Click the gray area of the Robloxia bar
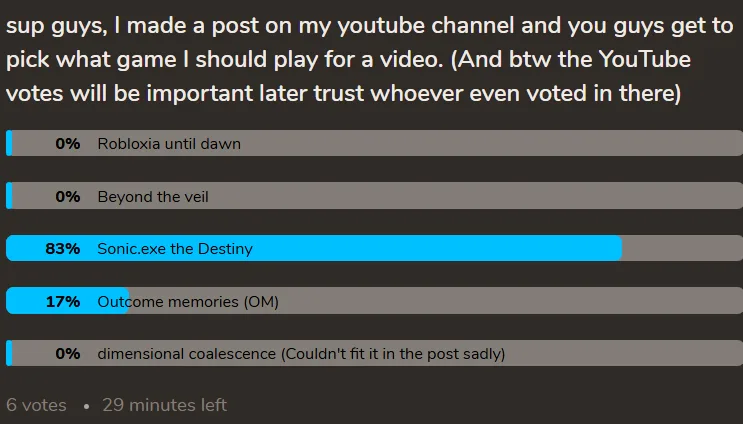This screenshot has height=424, width=743. point(500,144)
